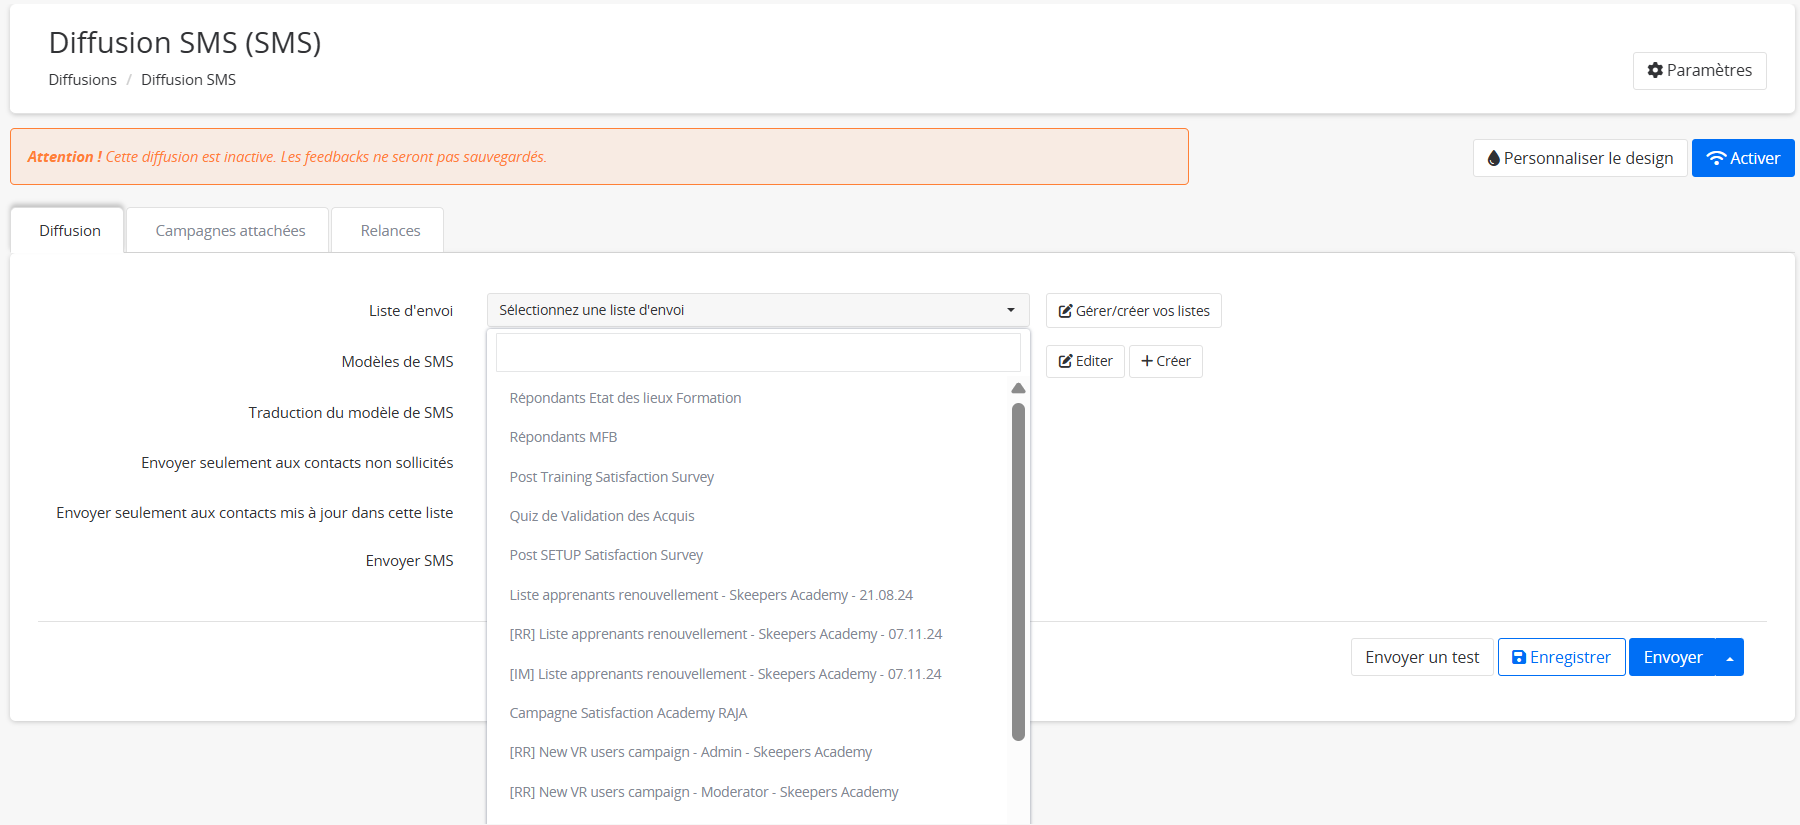1800x825 pixels.
Task: Open the Relances tab
Action: 390,231
